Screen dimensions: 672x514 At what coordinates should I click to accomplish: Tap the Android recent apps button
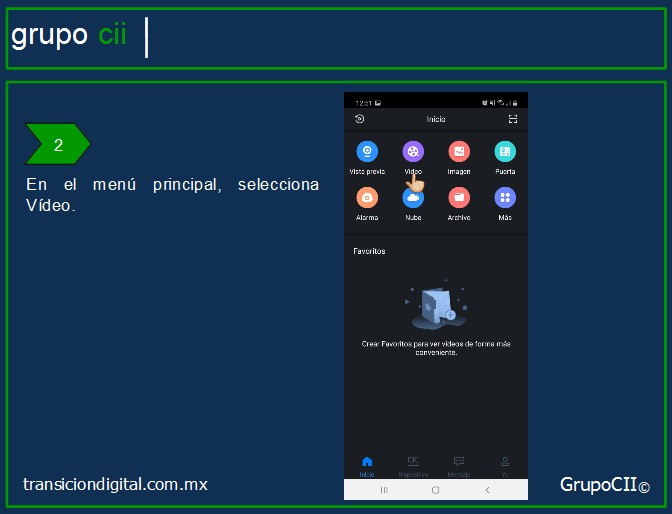coord(384,490)
